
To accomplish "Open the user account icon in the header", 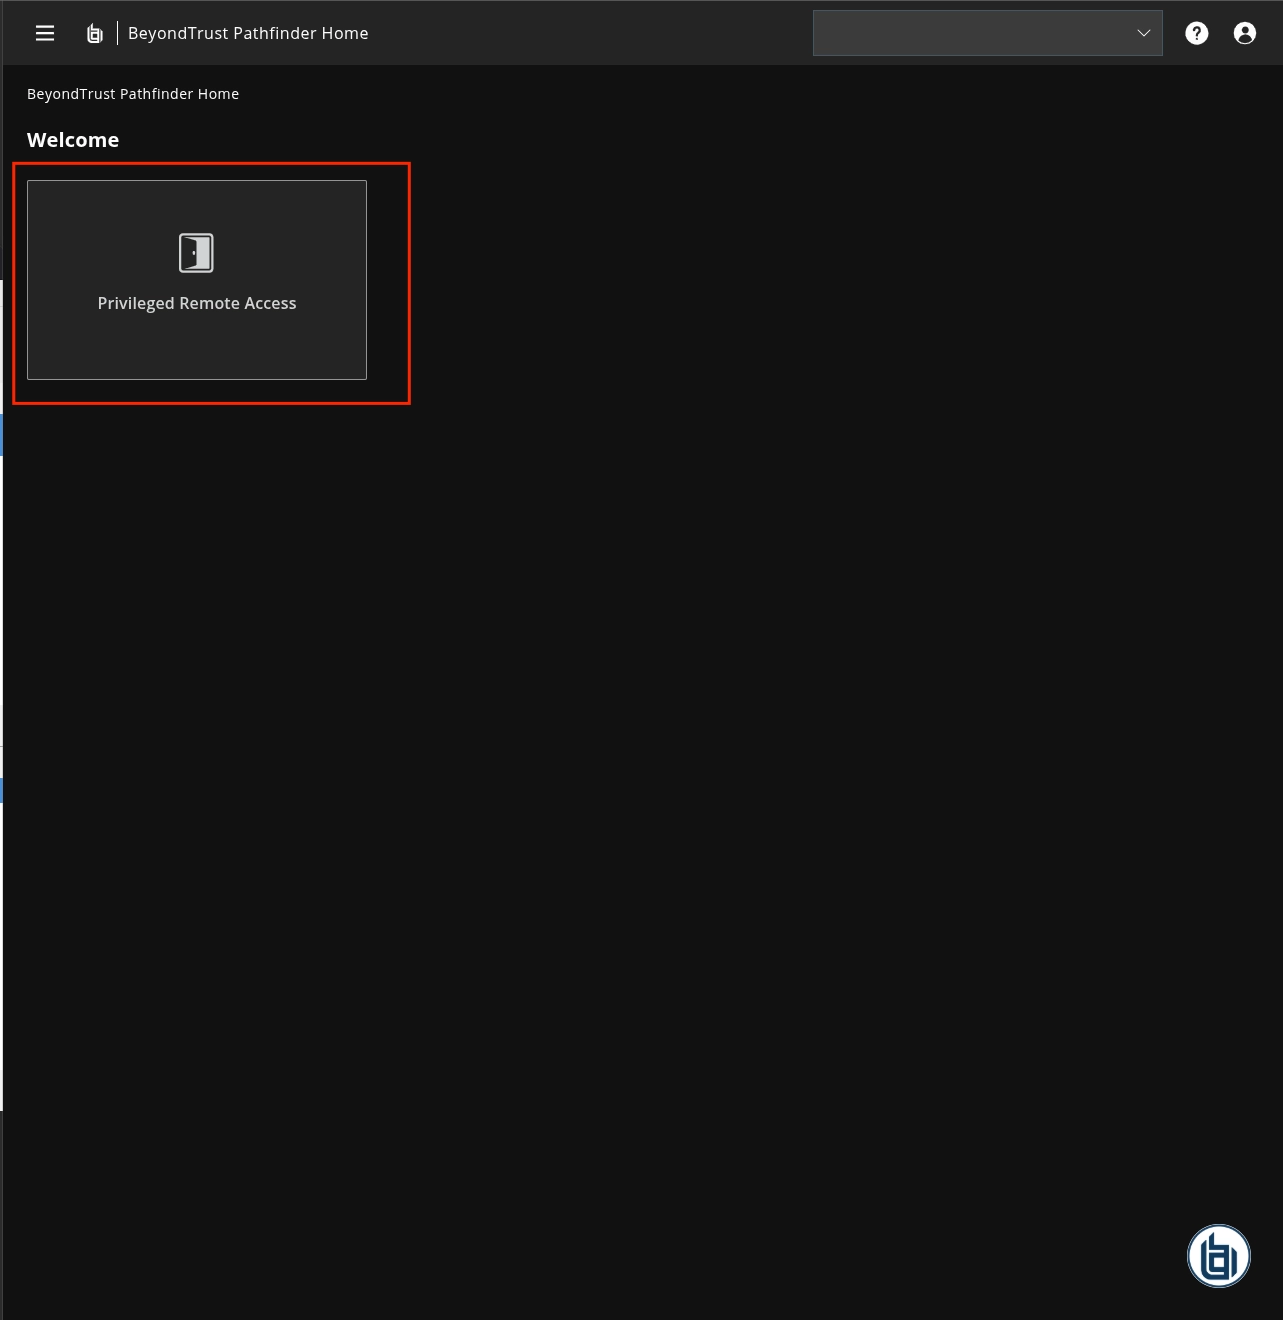I will click(1244, 33).
